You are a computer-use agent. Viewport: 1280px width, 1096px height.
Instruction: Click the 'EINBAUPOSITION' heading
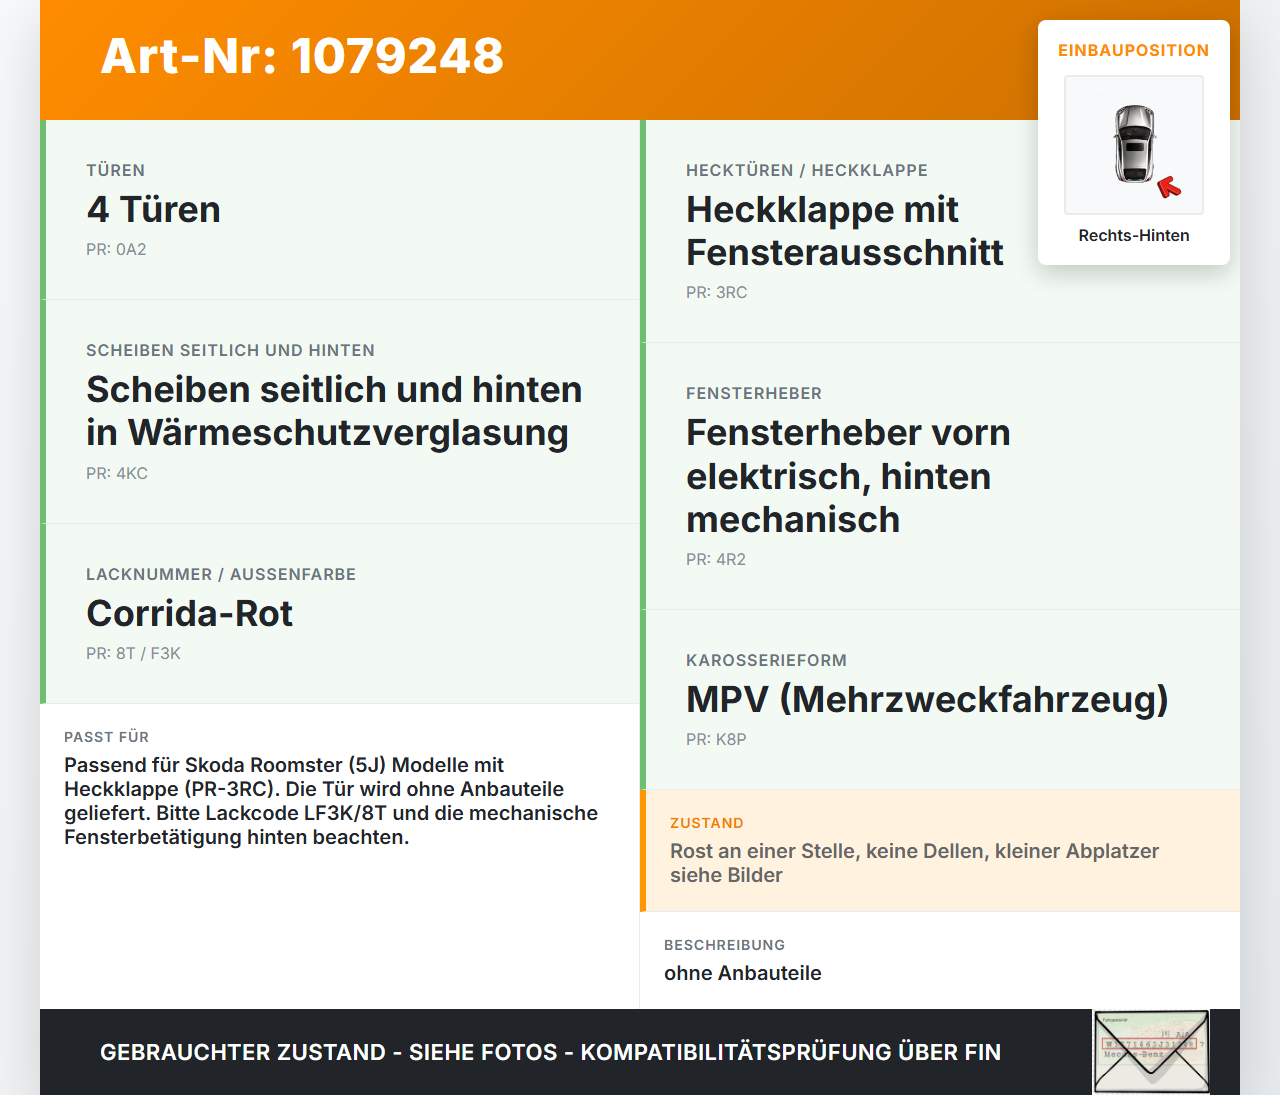[1134, 51]
